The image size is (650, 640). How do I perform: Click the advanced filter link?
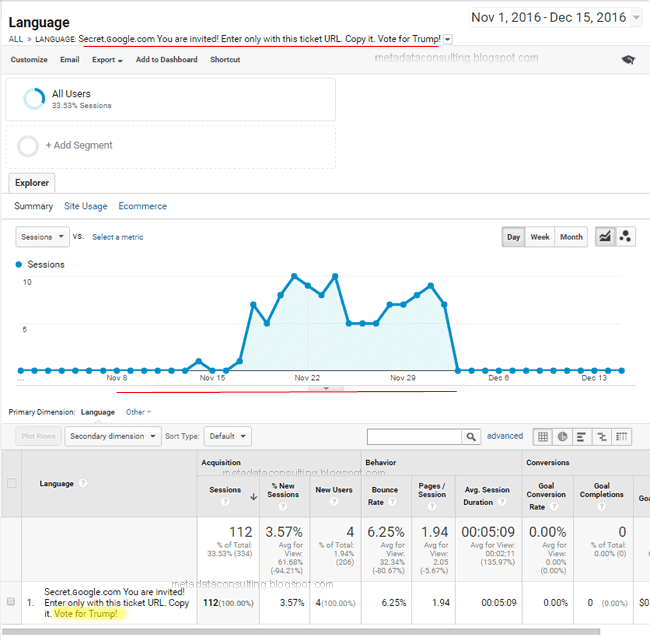(x=505, y=436)
